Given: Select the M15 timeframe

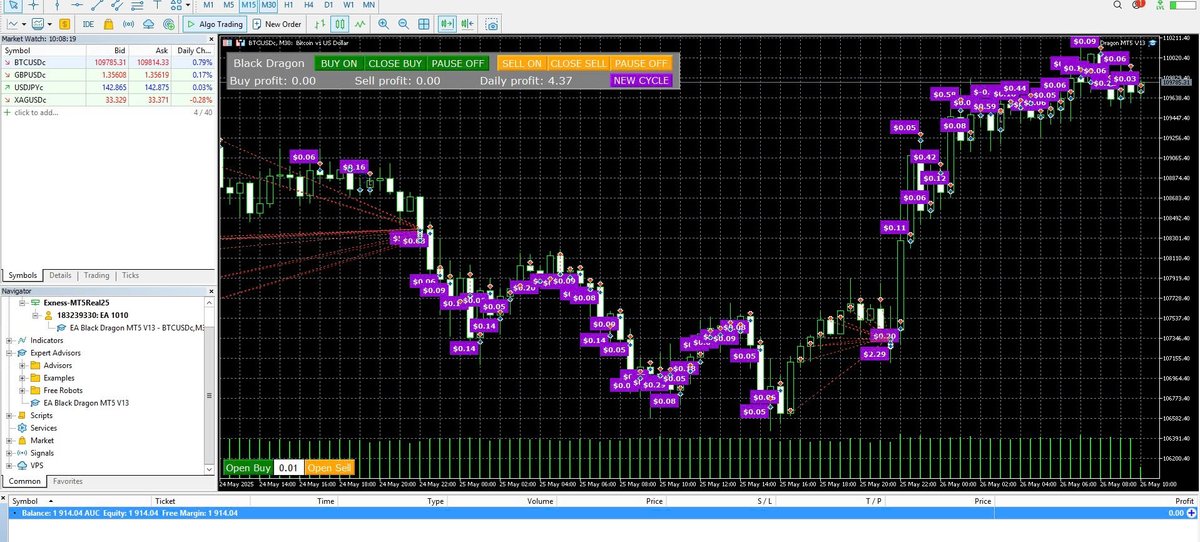Looking at the screenshot, I should tap(248, 5).
